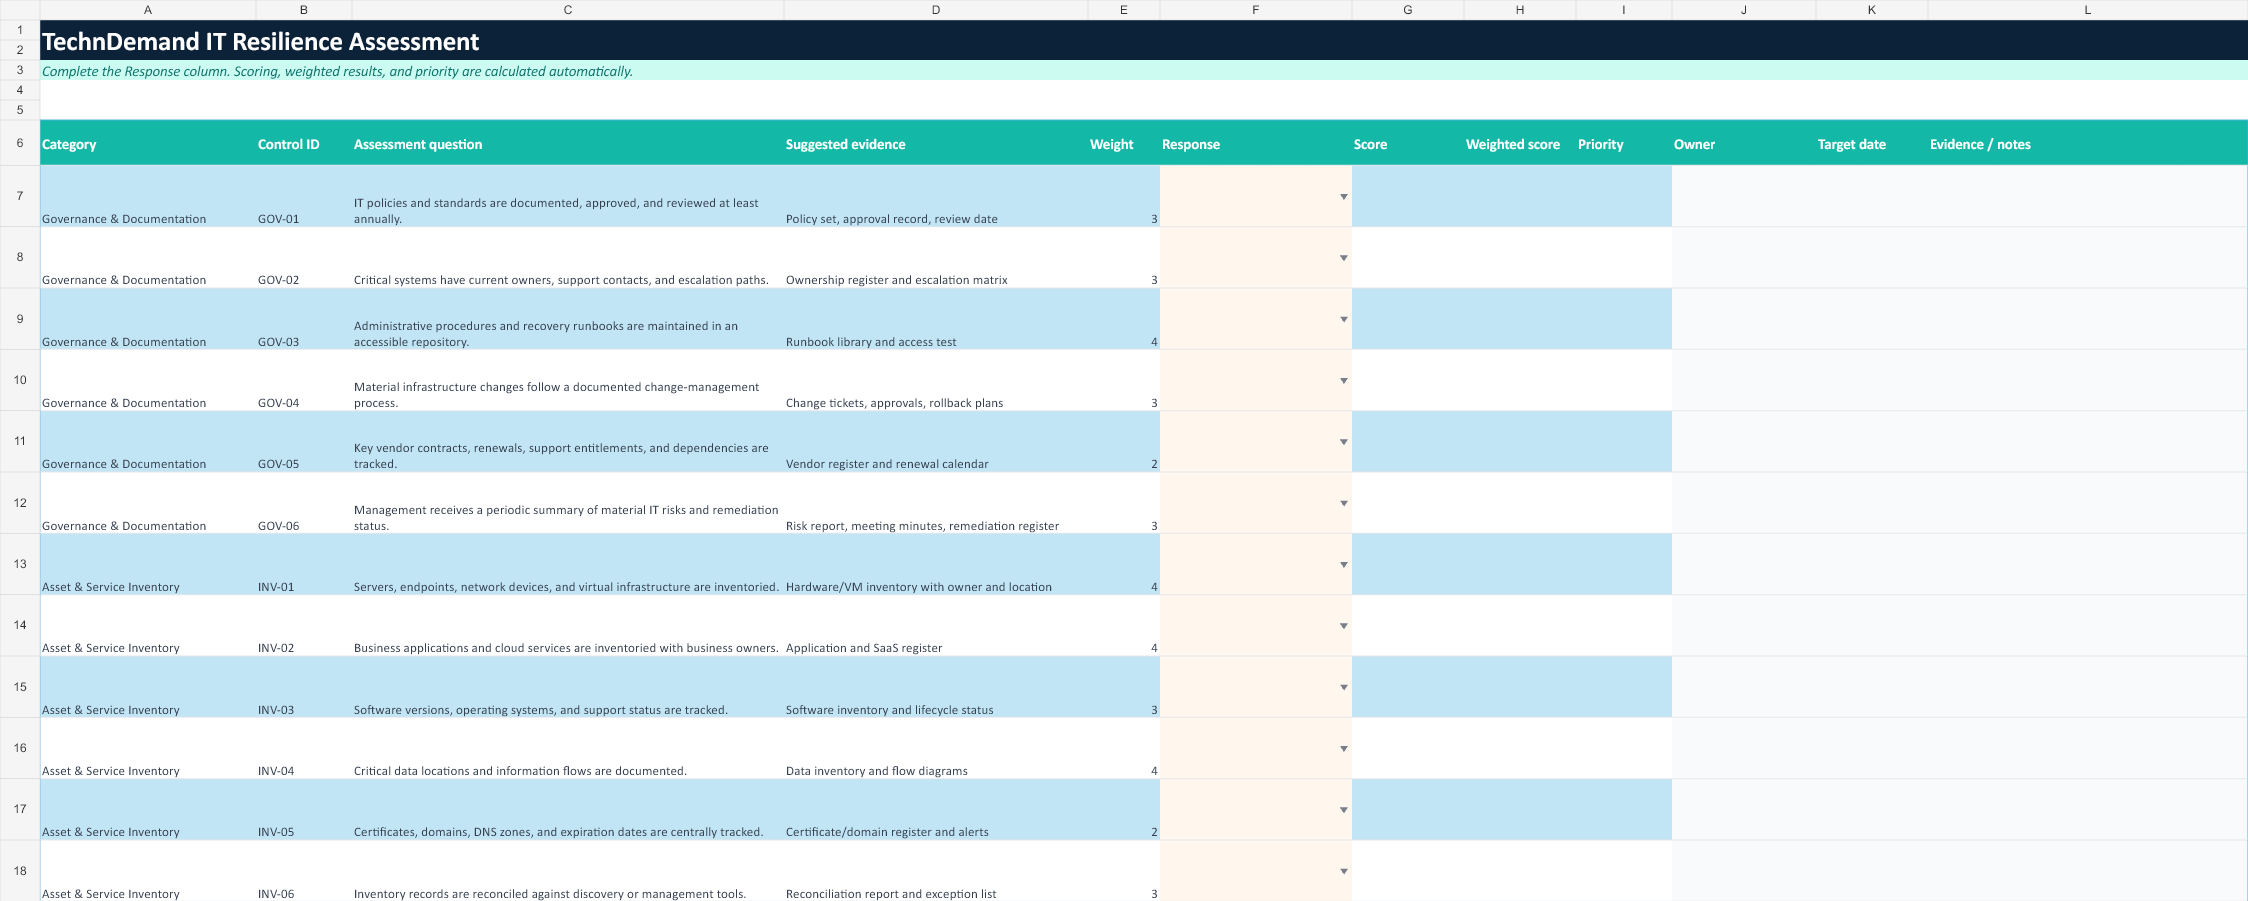Click question about critical data locations documented
Viewport: 2248px width, 901px height.
(x=568, y=748)
